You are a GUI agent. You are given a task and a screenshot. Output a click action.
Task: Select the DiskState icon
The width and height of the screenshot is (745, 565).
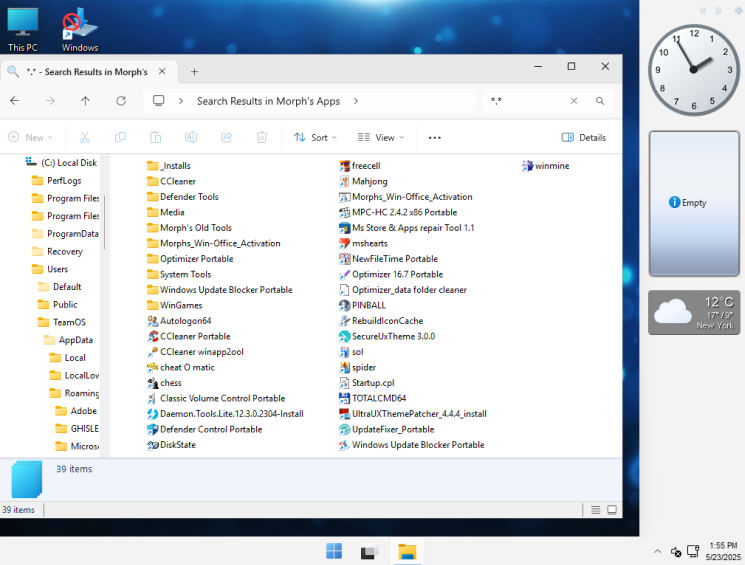pos(153,445)
